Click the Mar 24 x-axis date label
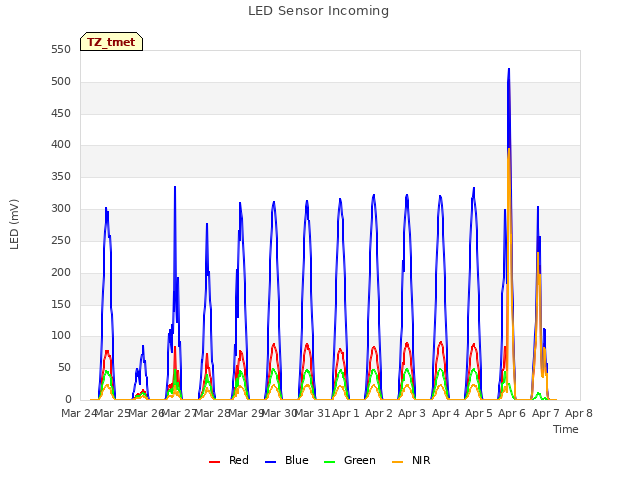 79,413
